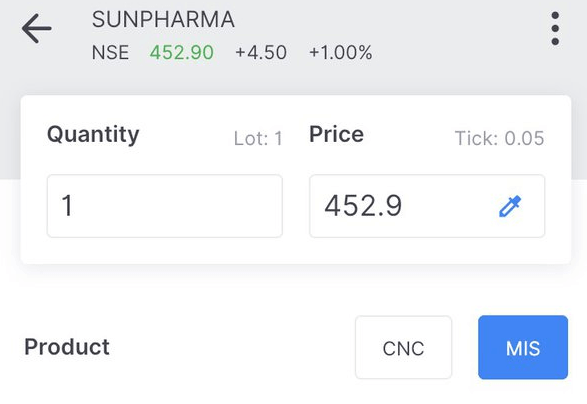Tap the +4.50 price change value

pyautogui.click(x=261, y=52)
